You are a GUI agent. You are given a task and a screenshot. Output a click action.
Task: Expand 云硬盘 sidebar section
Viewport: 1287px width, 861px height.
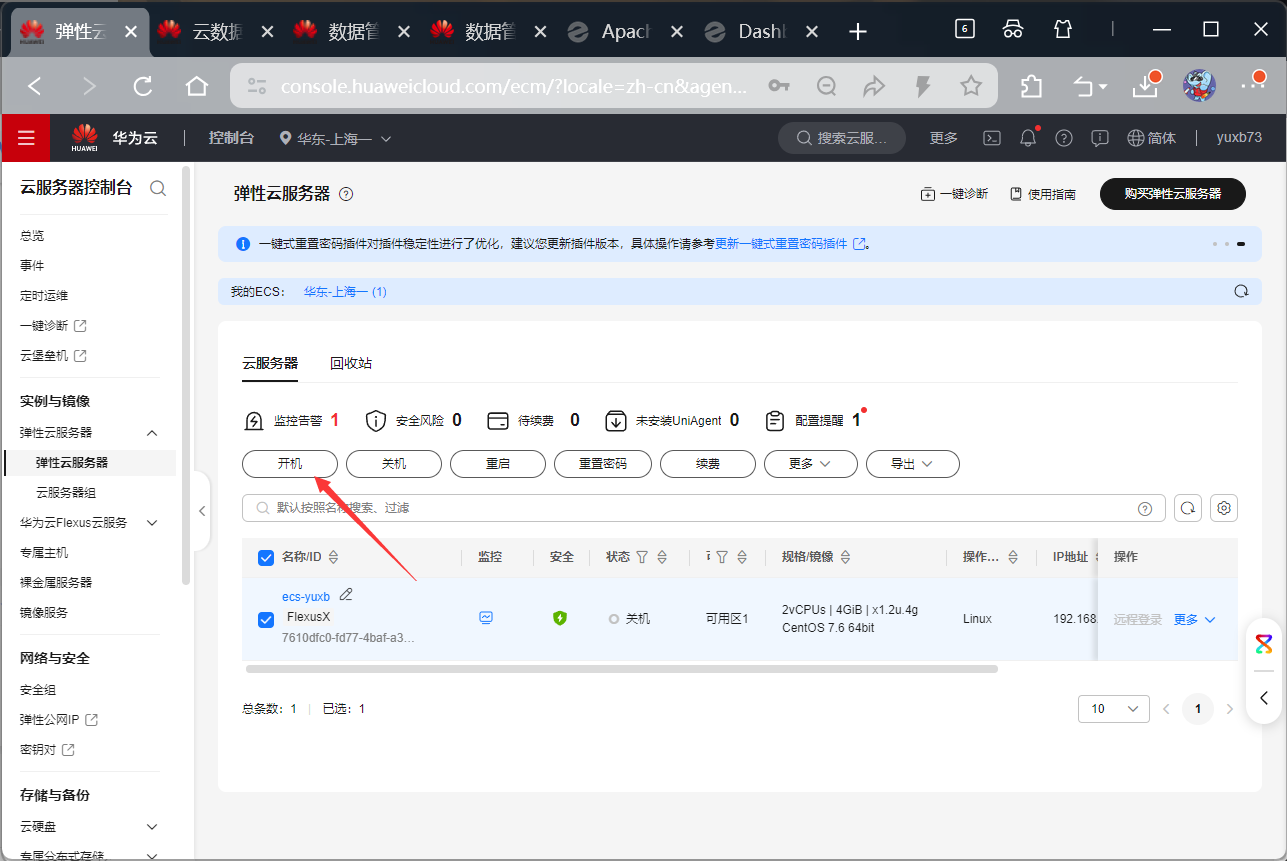(152, 827)
